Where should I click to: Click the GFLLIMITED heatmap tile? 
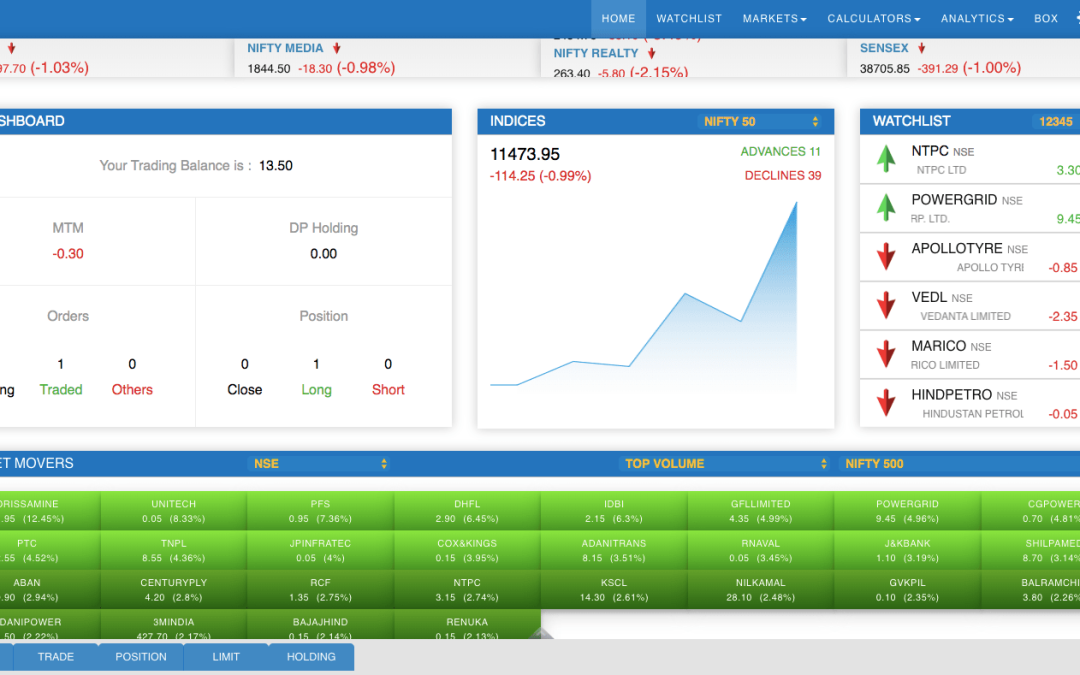tap(760, 511)
